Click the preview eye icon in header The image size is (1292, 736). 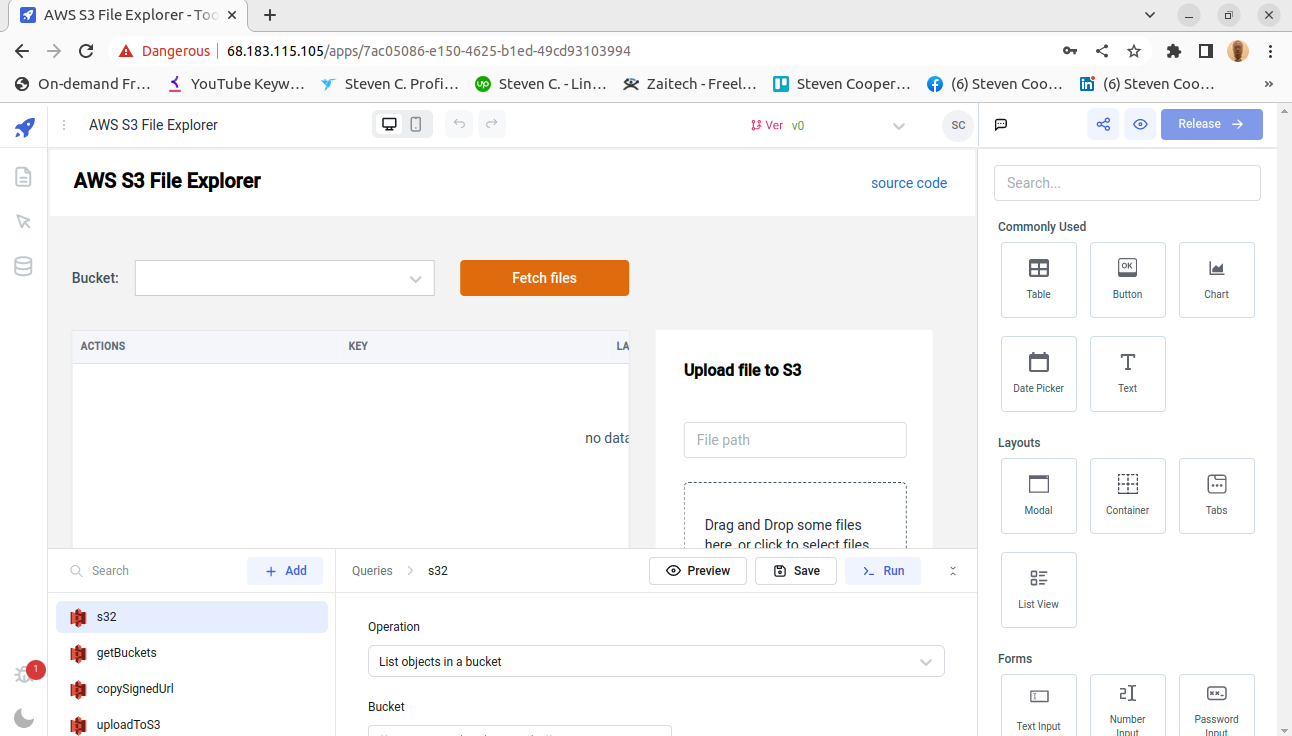pyautogui.click(x=1139, y=124)
